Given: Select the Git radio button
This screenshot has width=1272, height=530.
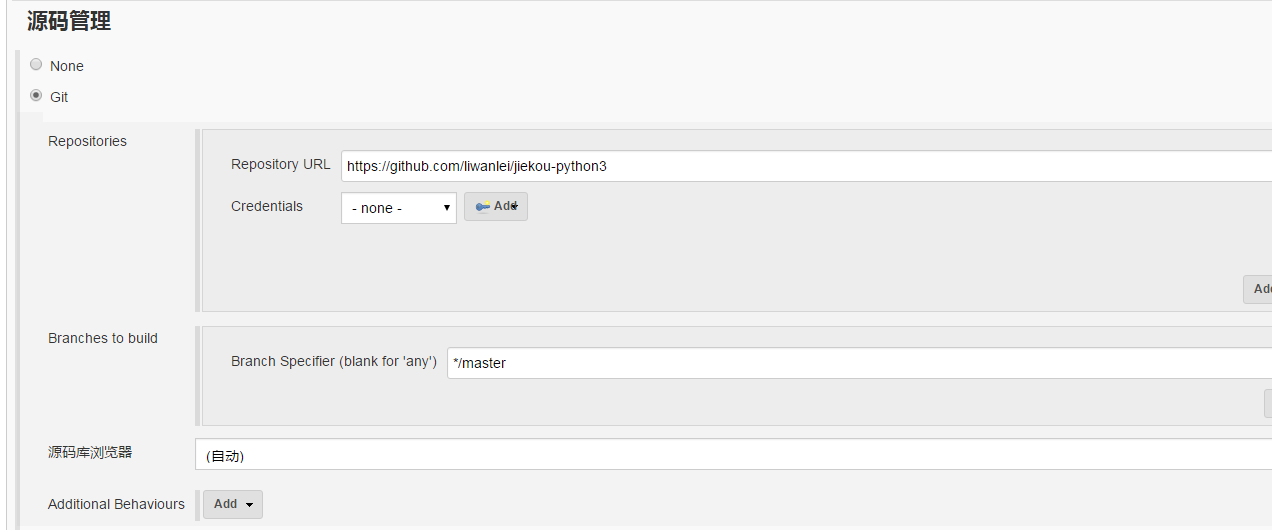Looking at the screenshot, I should coord(36,96).
